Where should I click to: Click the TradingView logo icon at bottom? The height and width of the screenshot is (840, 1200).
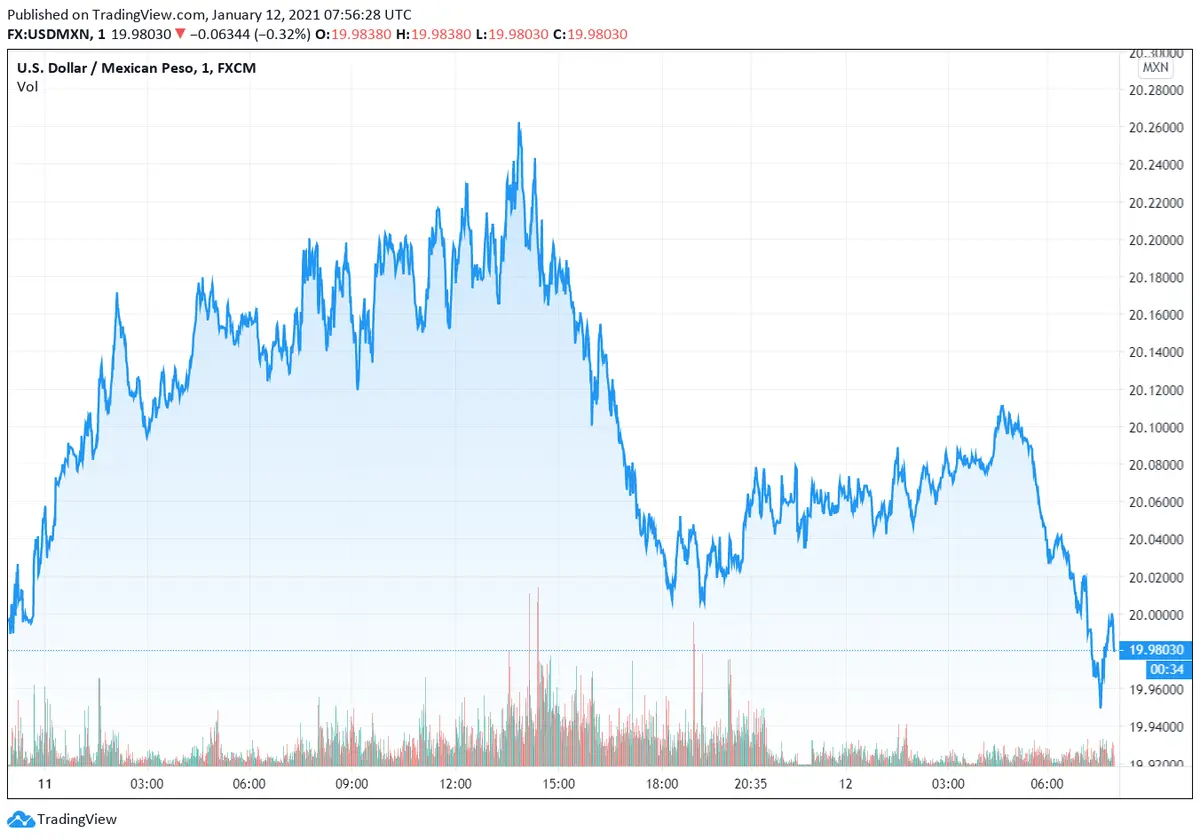pyautogui.click(x=20, y=819)
